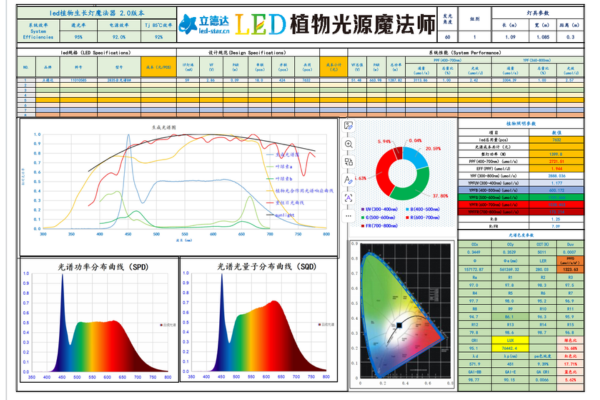
Task: Select the 1.085 width value cell
Action: coord(542,37)
